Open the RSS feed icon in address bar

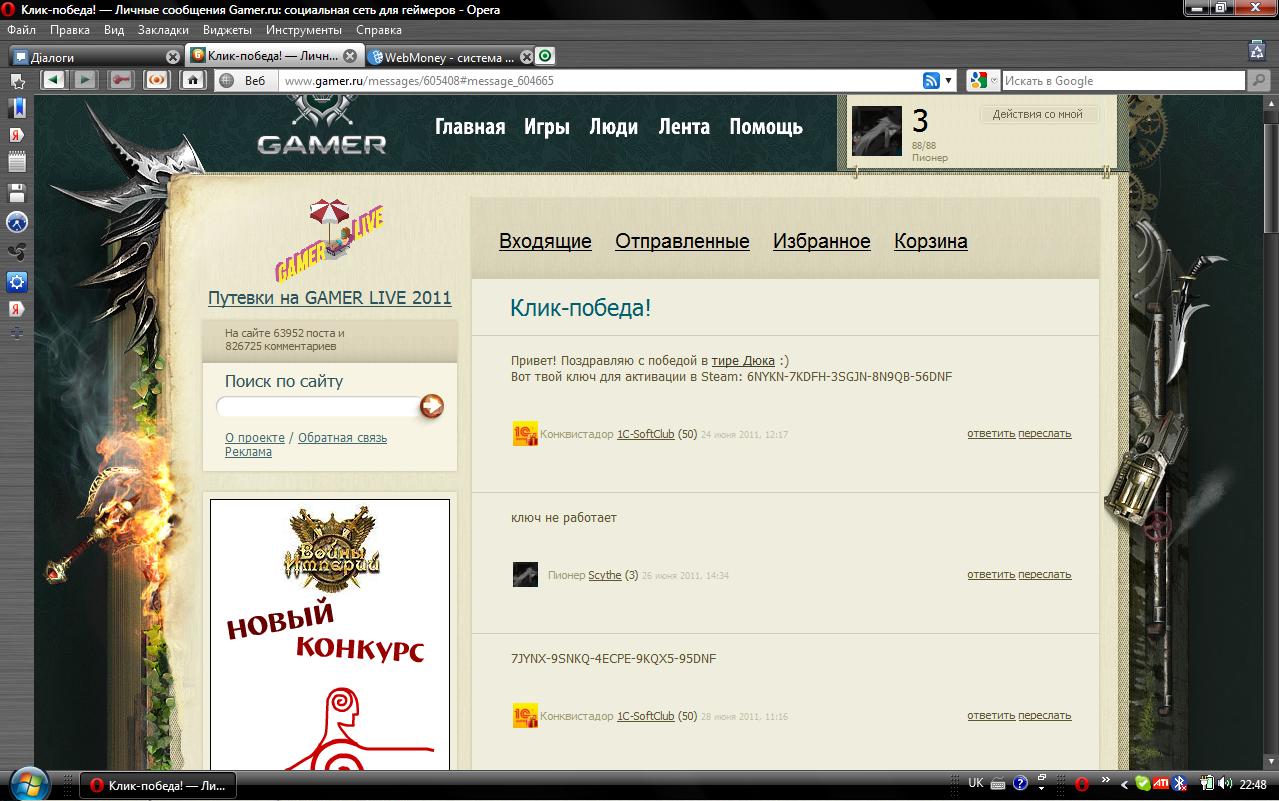pyautogui.click(x=930, y=81)
